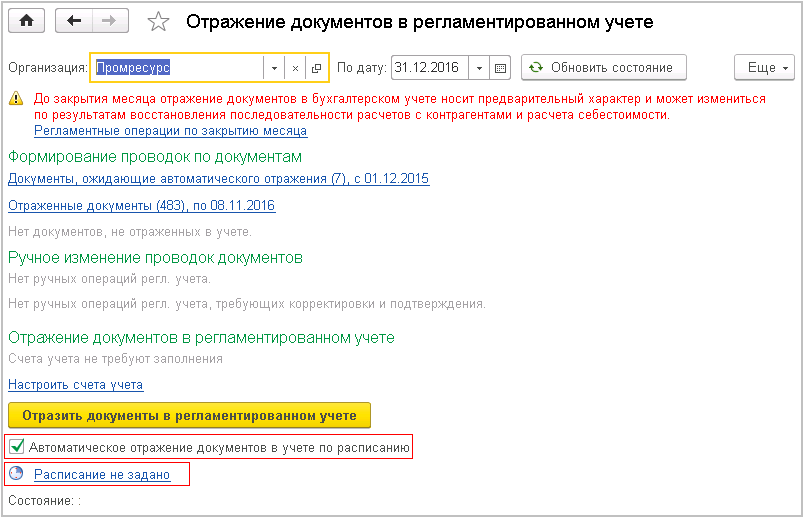Go to the Home page icon
The image size is (804, 521).
click(x=26, y=21)
